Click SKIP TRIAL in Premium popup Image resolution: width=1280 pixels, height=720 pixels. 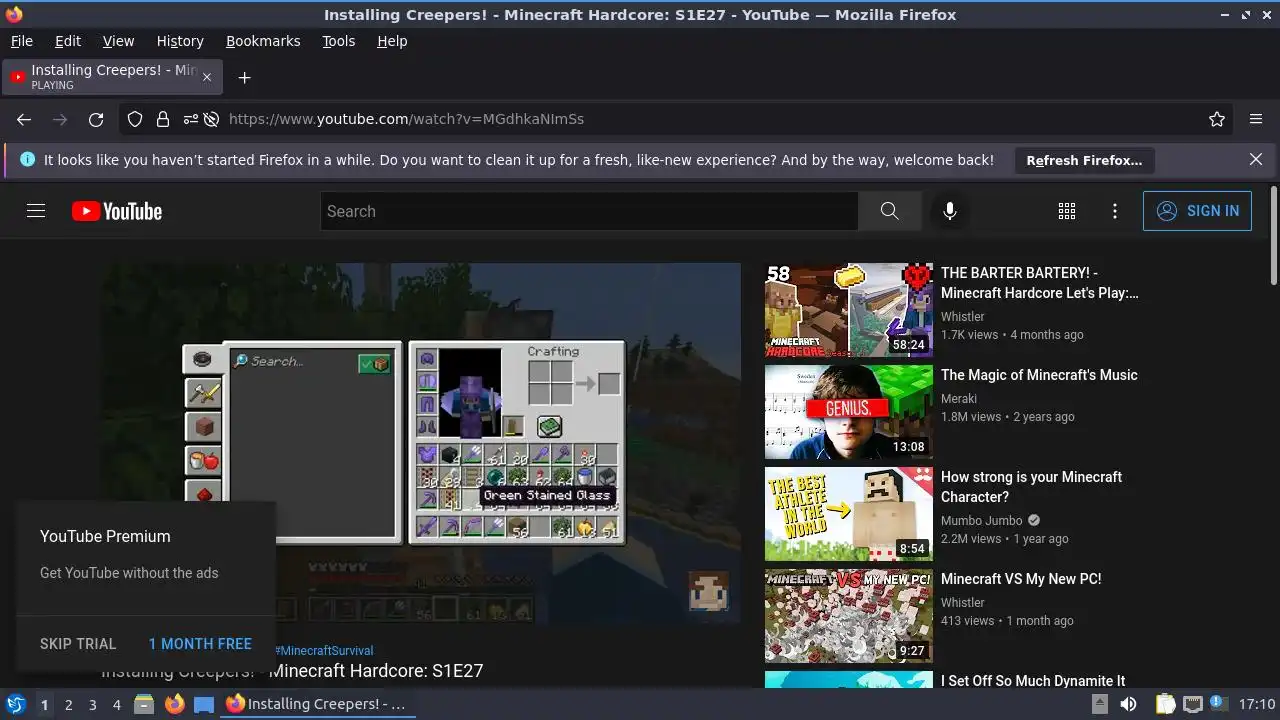78,644
